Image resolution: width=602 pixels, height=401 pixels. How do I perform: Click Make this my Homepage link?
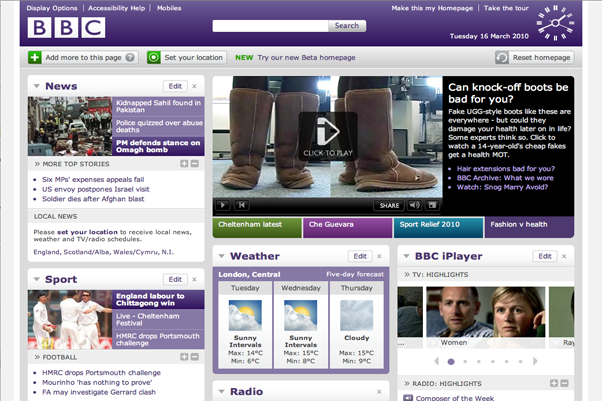pos(432,8)
